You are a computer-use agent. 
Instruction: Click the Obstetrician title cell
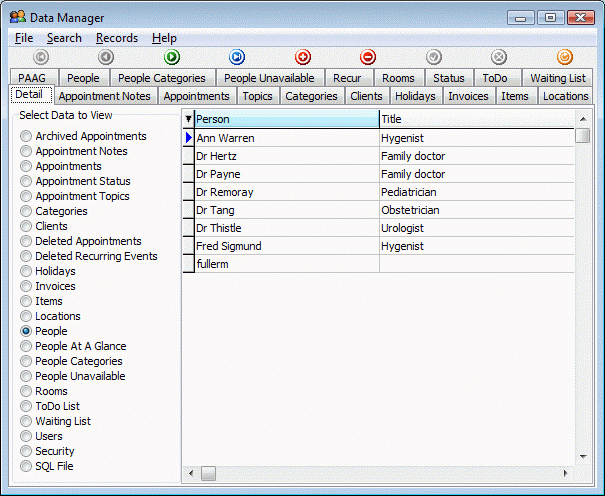477,210
